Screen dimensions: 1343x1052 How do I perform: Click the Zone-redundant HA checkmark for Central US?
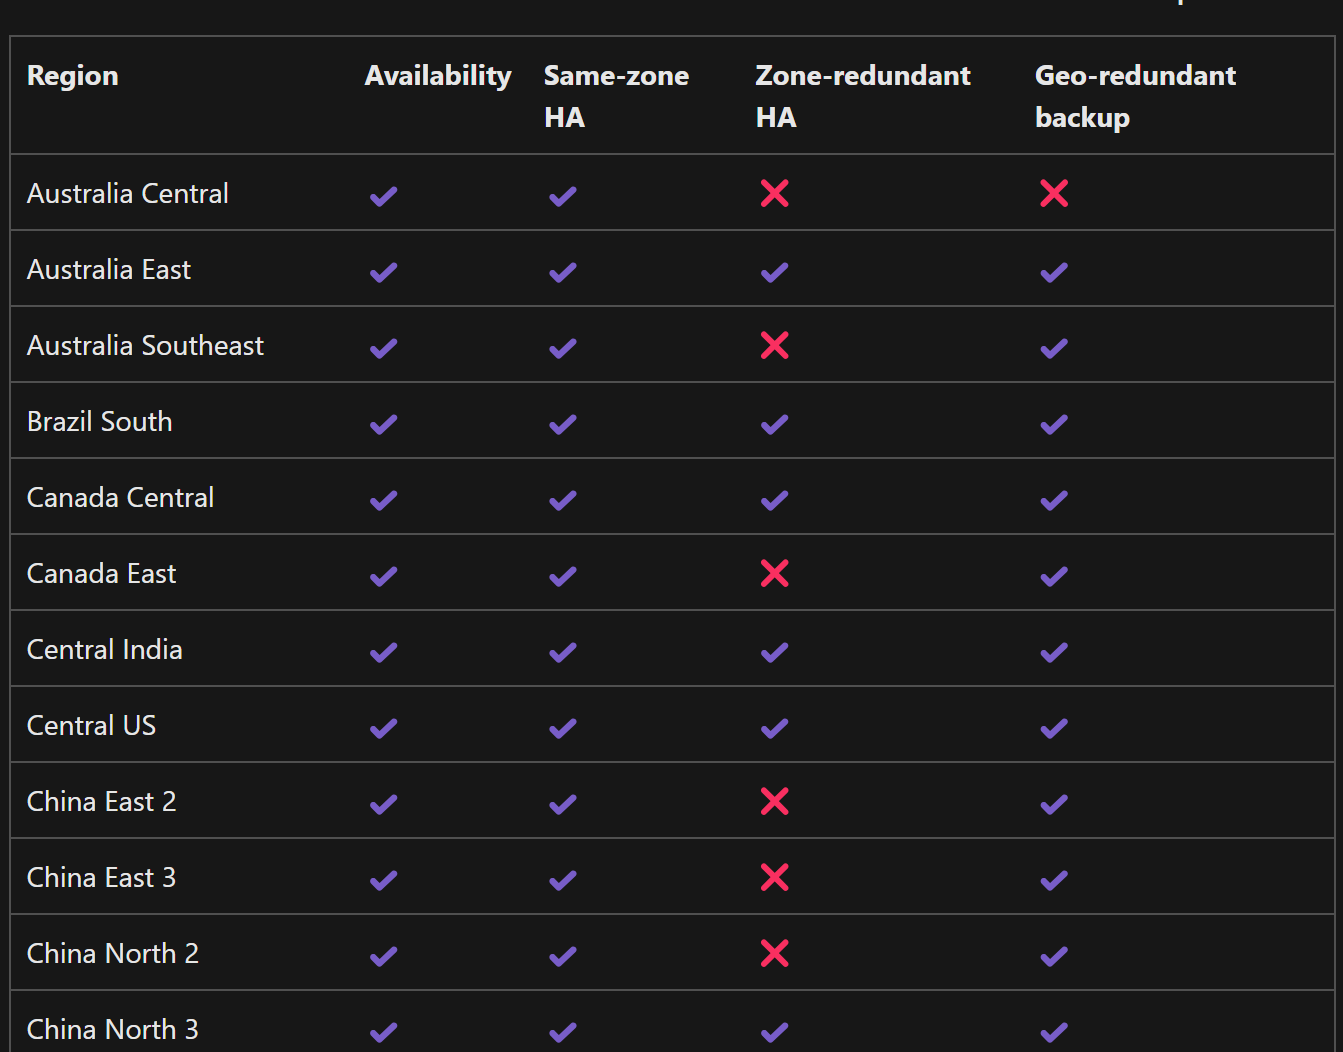[774, 727]
